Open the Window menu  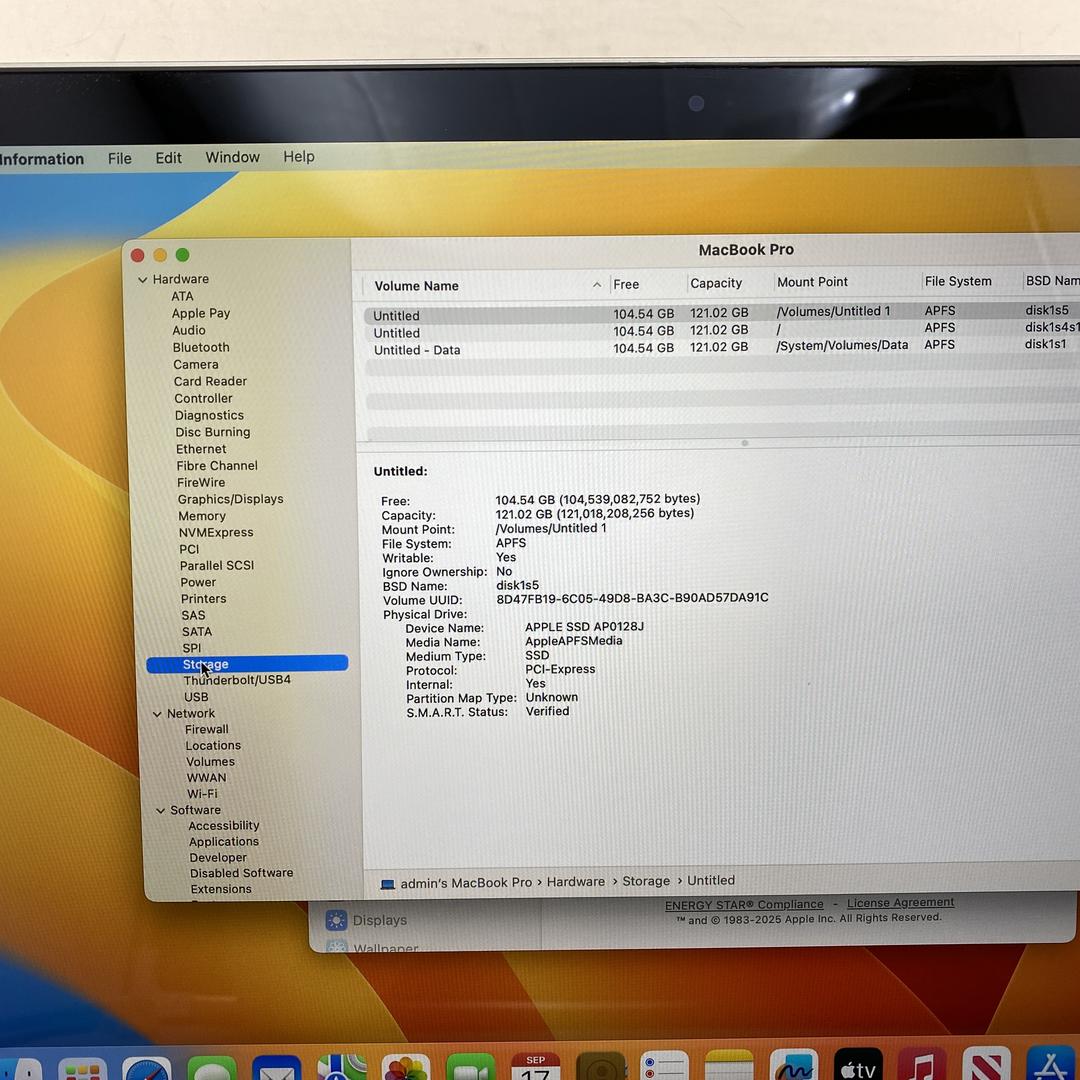click(x=232, y=157)
